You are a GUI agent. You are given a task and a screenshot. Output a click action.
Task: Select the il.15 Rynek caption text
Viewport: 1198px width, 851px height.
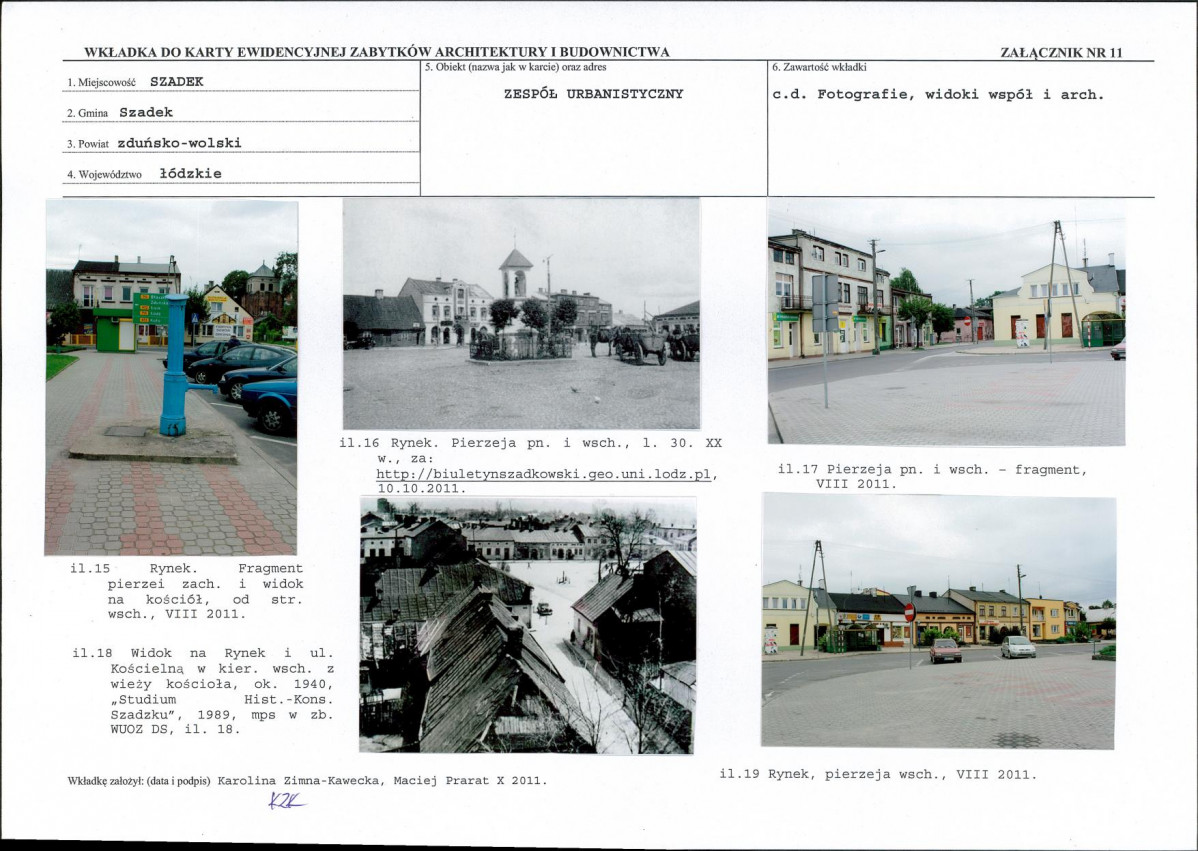186,592
